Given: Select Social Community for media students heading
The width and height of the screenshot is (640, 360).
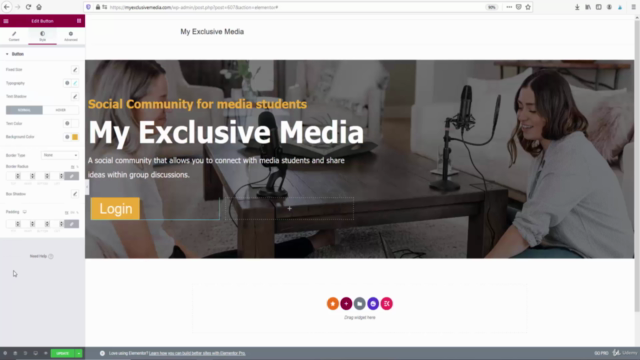Looking at the screenshot, I should click(x=198, y=104).
